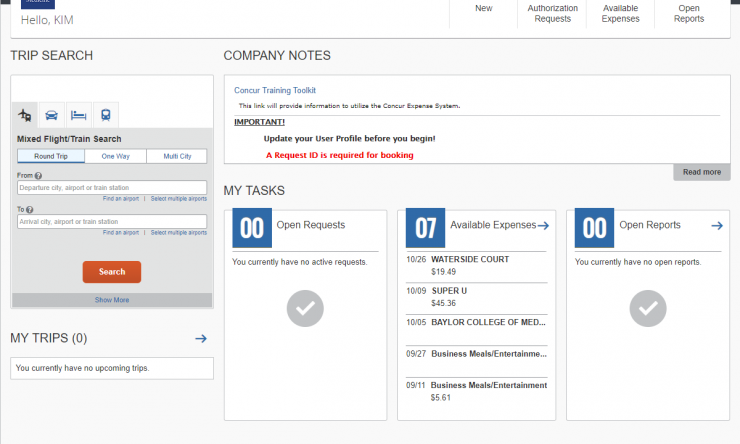Click the 00 Open Reports count tile
740x444 pixels.
pos(594,228)
